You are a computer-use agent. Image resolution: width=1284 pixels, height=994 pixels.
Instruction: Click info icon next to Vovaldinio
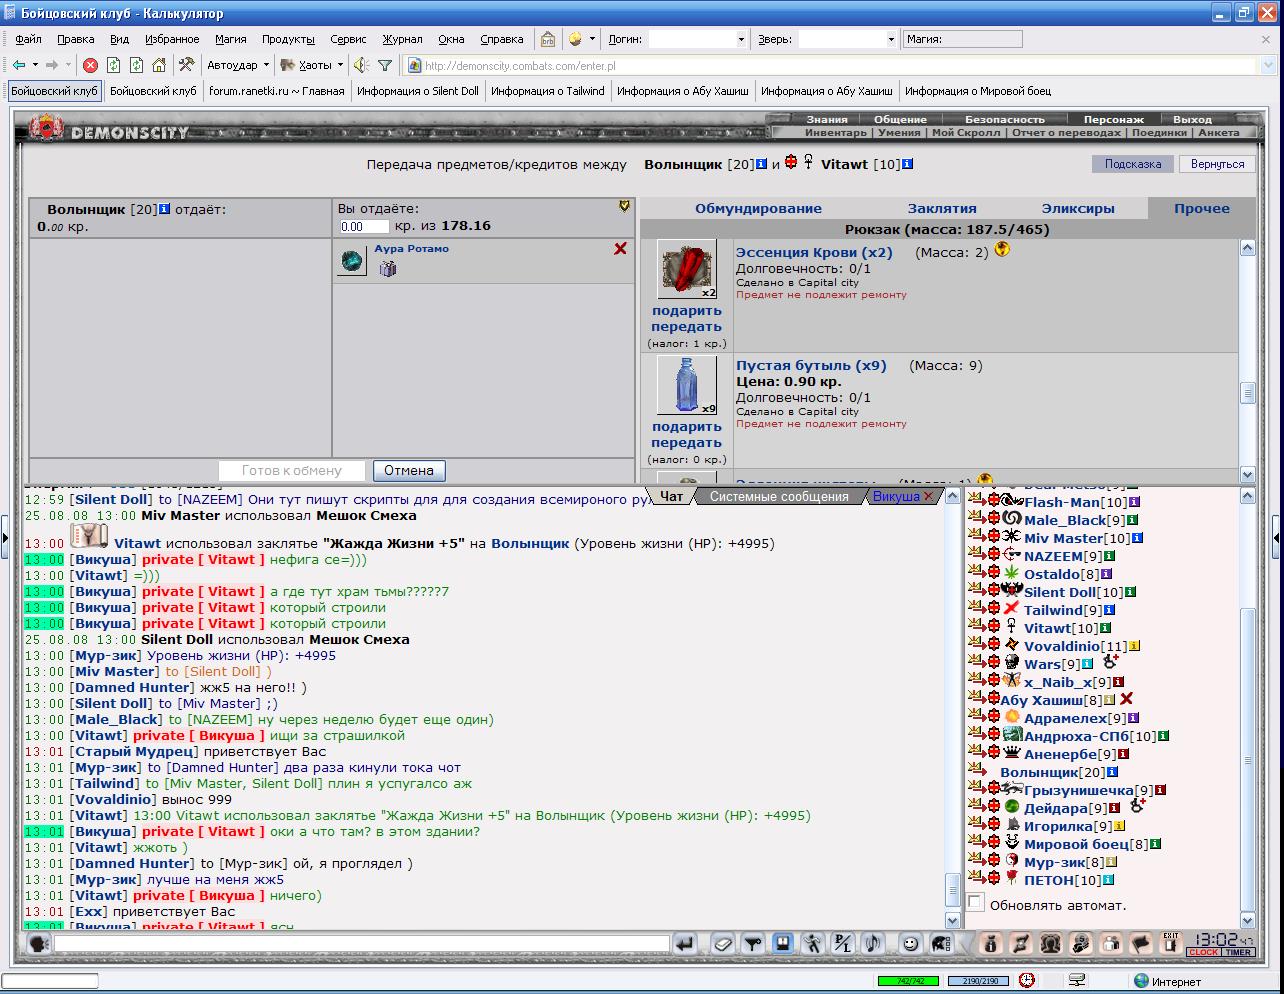tap(1134, 646)
